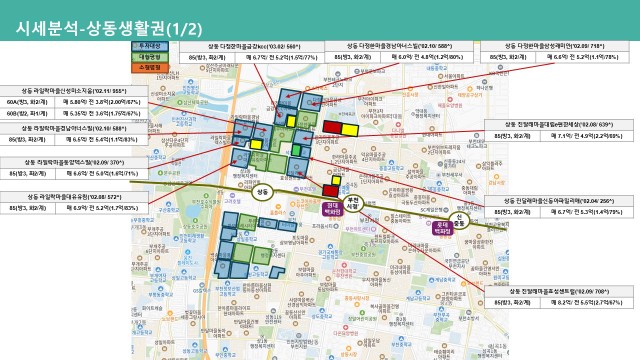The image size is (640, 360).
Task: Select cell 매 5.80억/ 전 3.8억(2.00억/67%)
Action: 101,102
